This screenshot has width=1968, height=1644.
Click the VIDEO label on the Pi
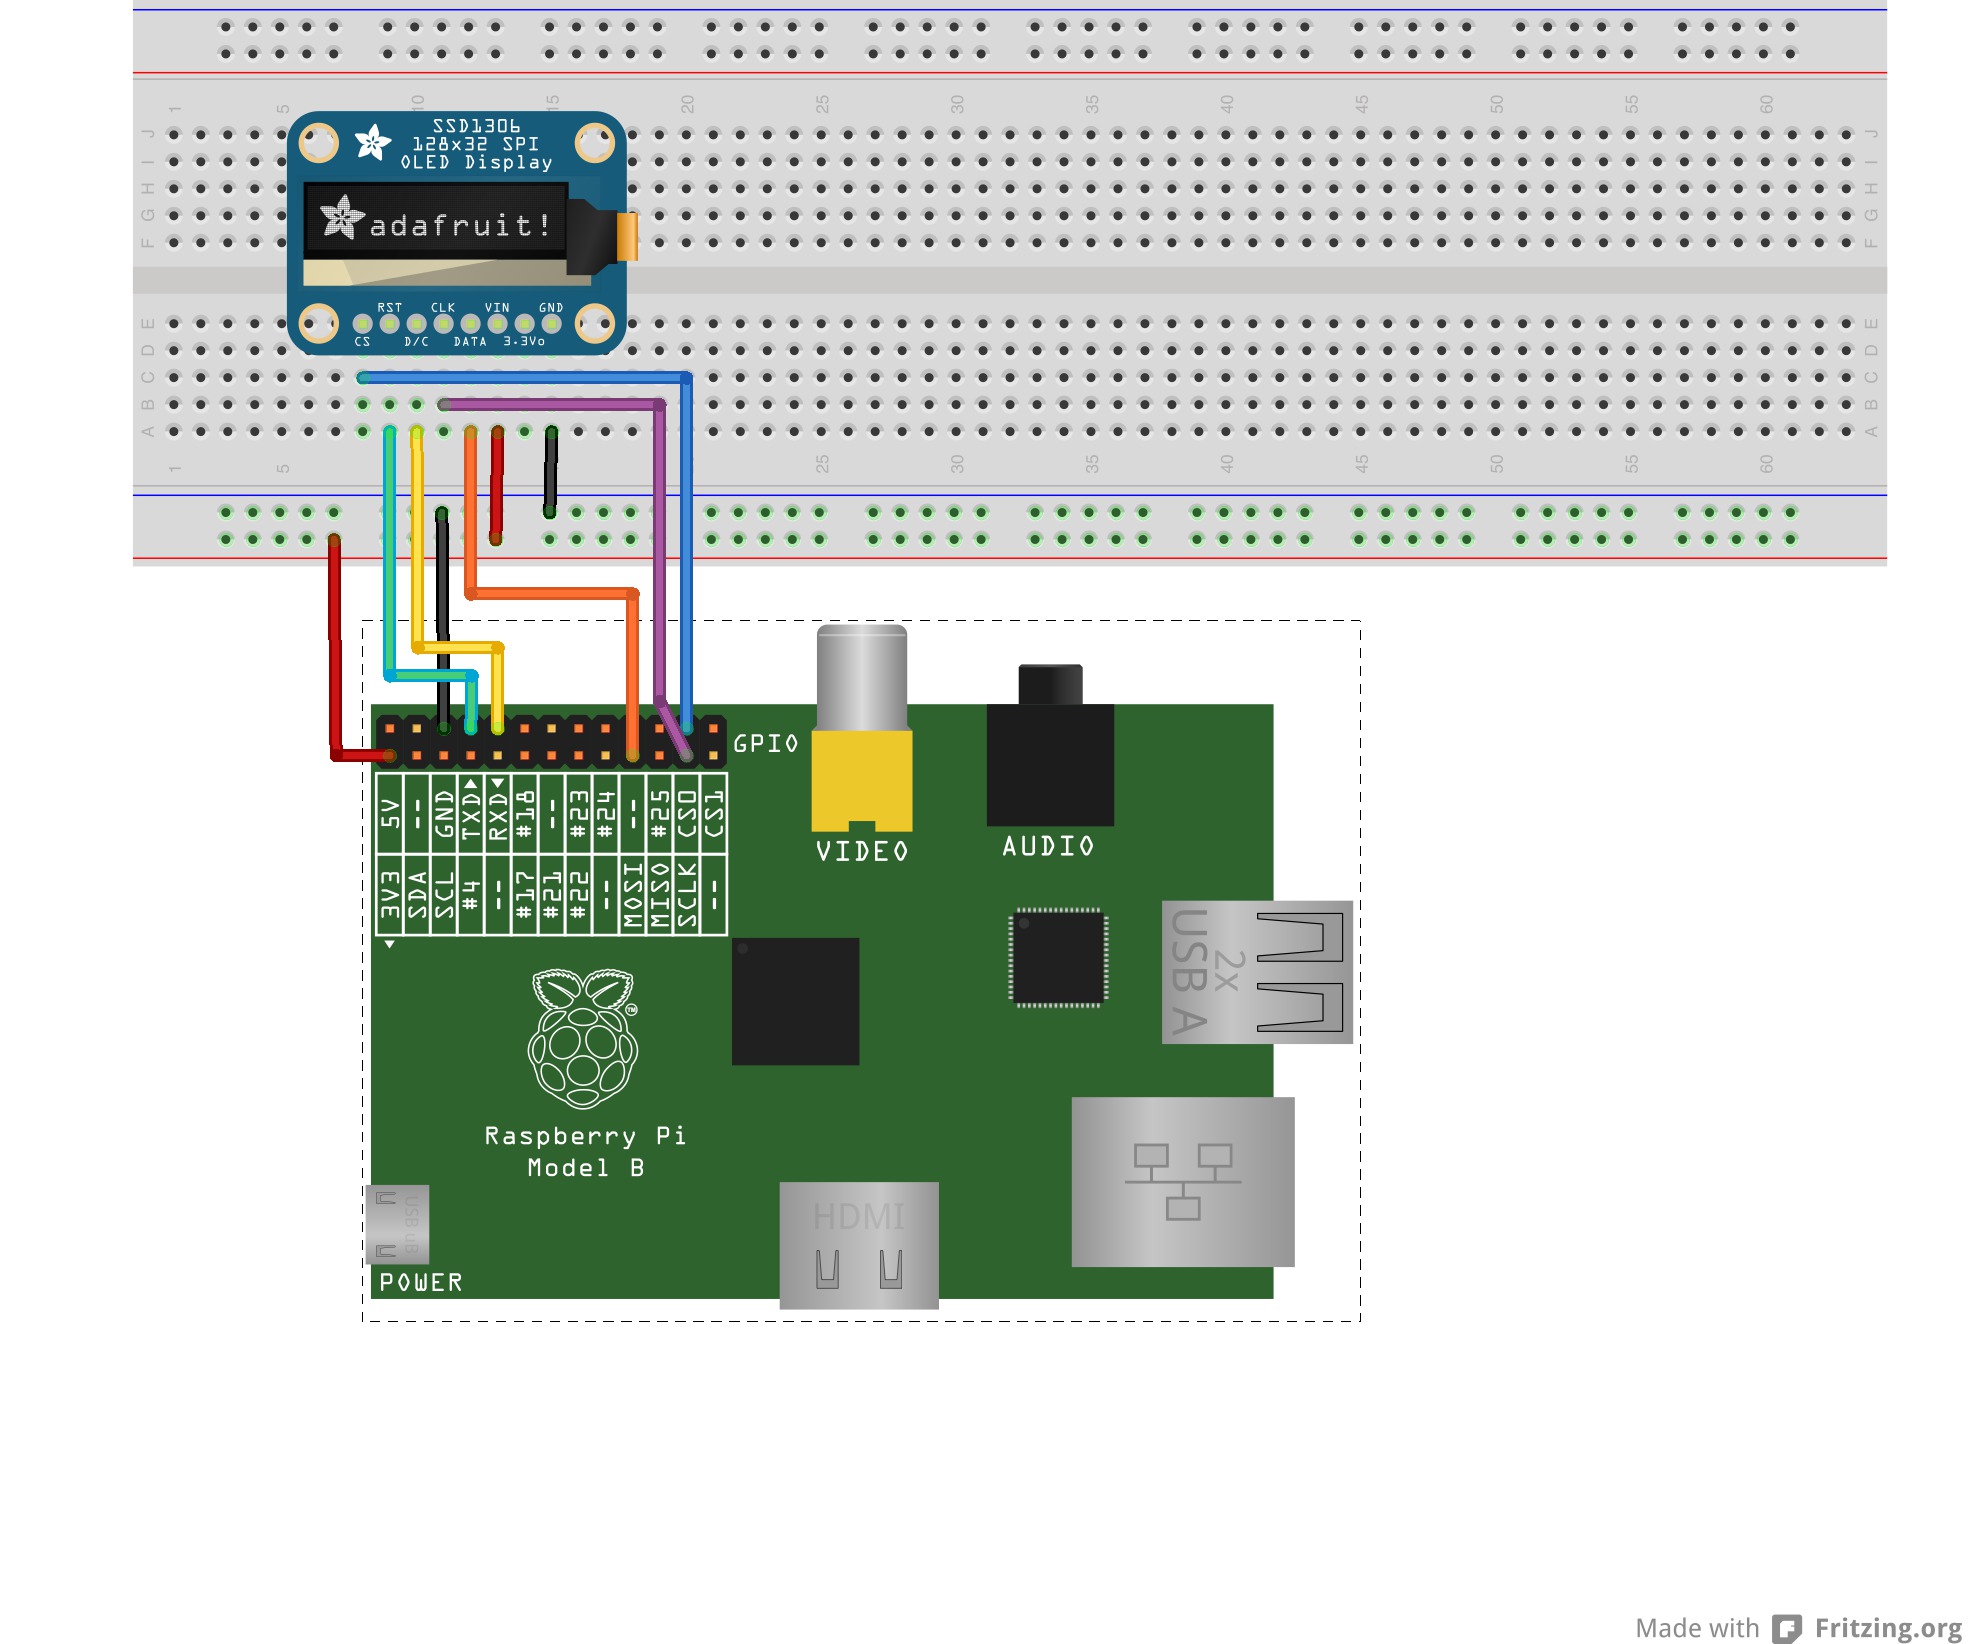(862, 852)
